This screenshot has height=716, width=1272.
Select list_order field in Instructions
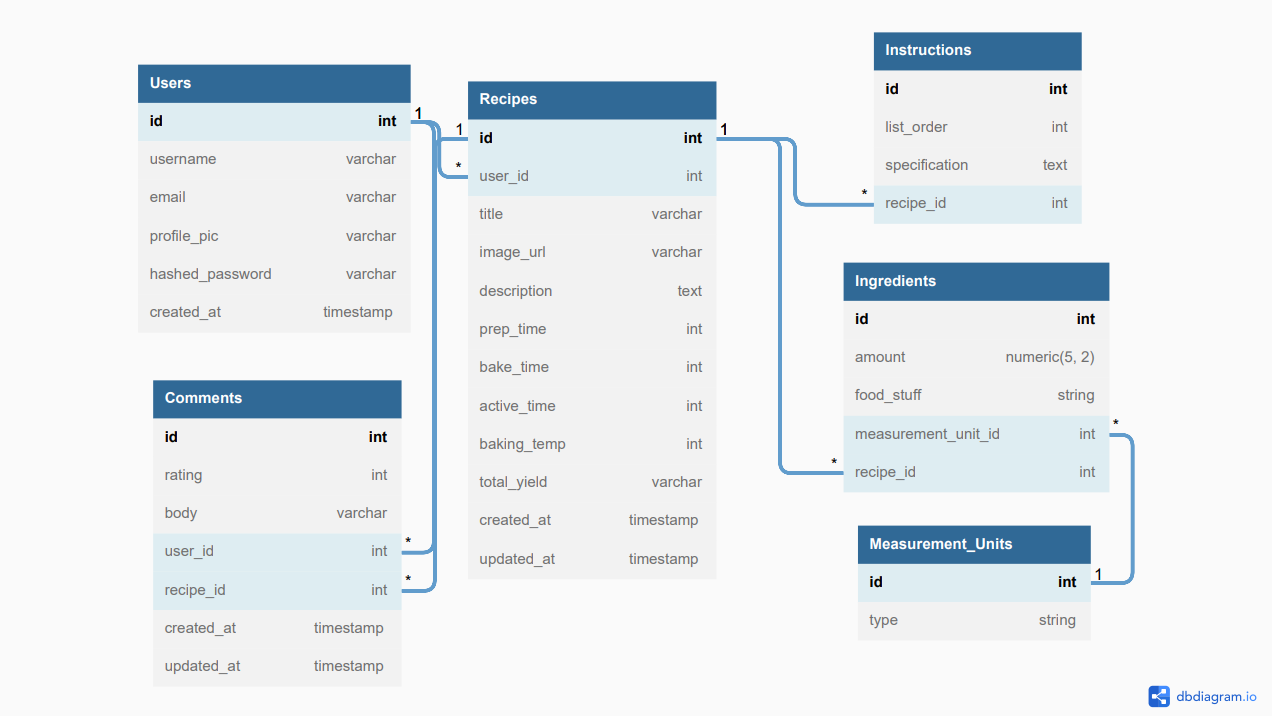click(x=978, y=127)
